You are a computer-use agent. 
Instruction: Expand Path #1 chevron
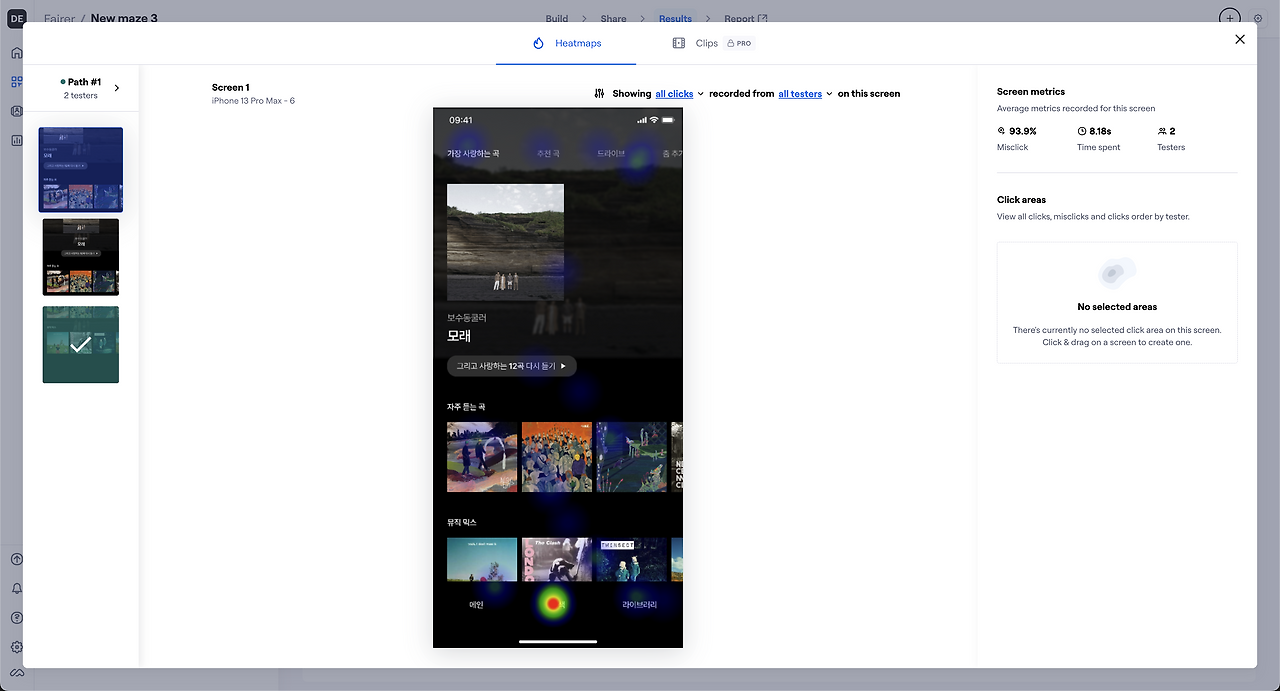117,88
